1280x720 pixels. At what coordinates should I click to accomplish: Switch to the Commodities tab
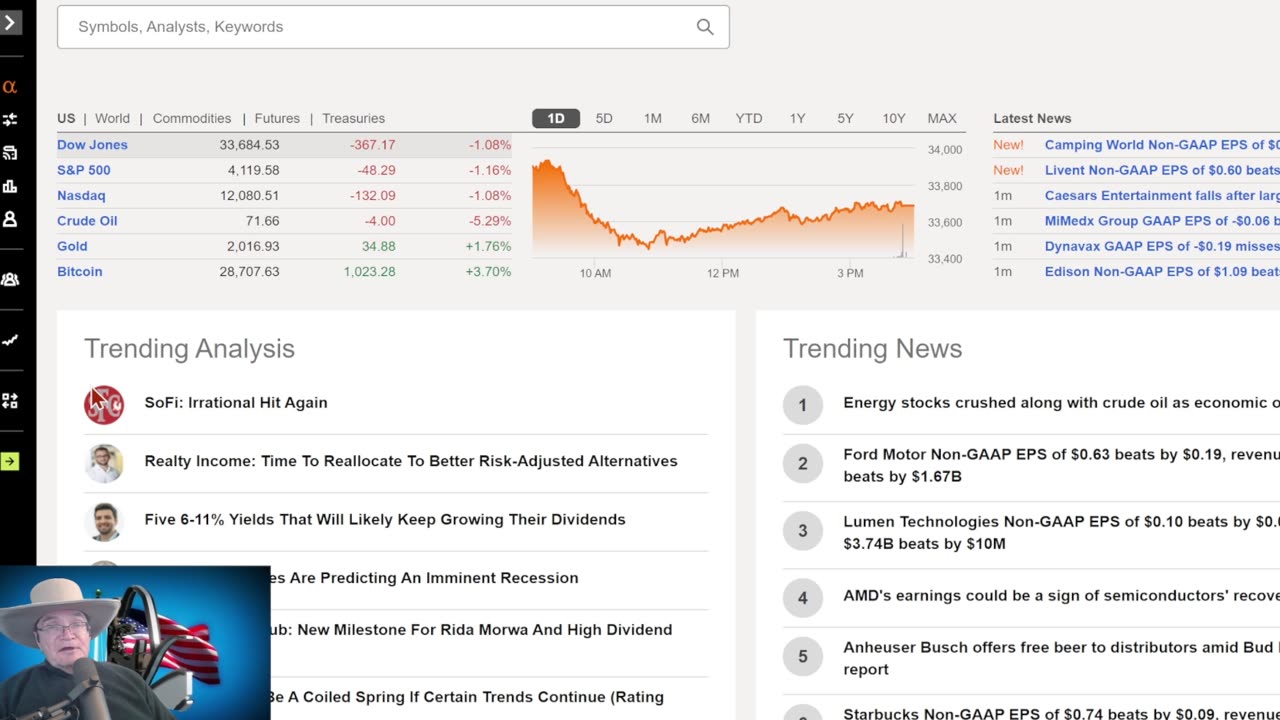pyautogui.click(x=192, y=118)
